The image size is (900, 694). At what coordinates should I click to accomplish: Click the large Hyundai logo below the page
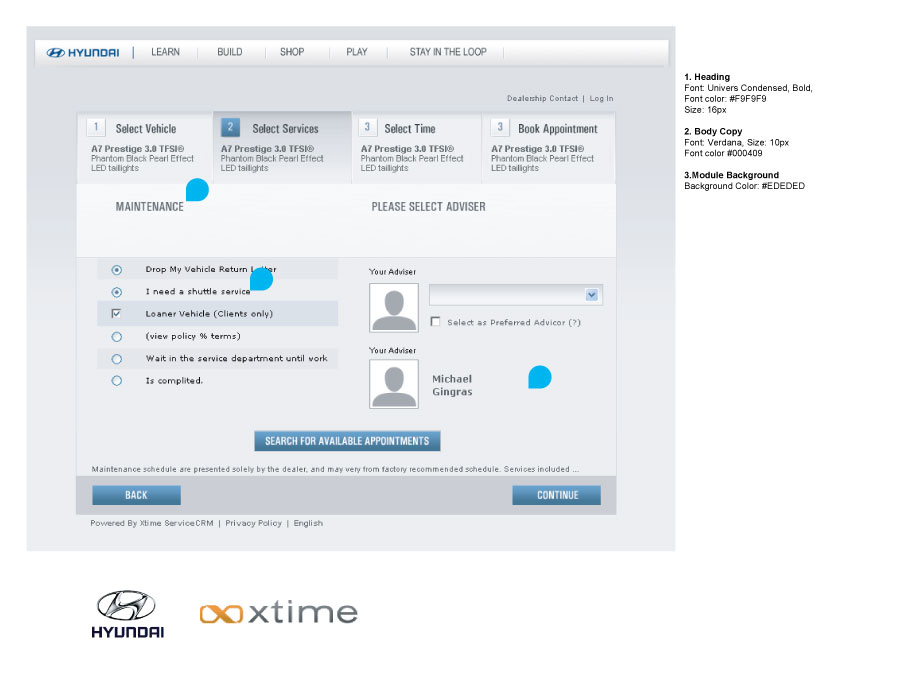[127, 613]
